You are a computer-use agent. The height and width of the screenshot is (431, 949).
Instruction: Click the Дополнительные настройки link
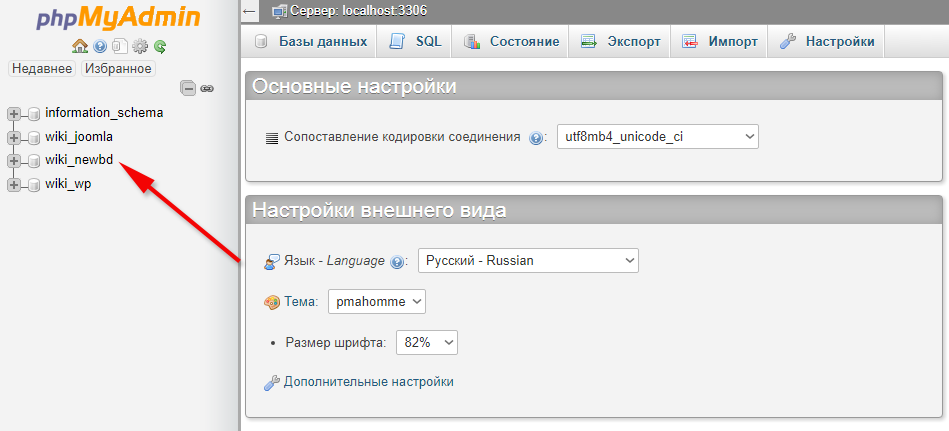click(368, 382)
